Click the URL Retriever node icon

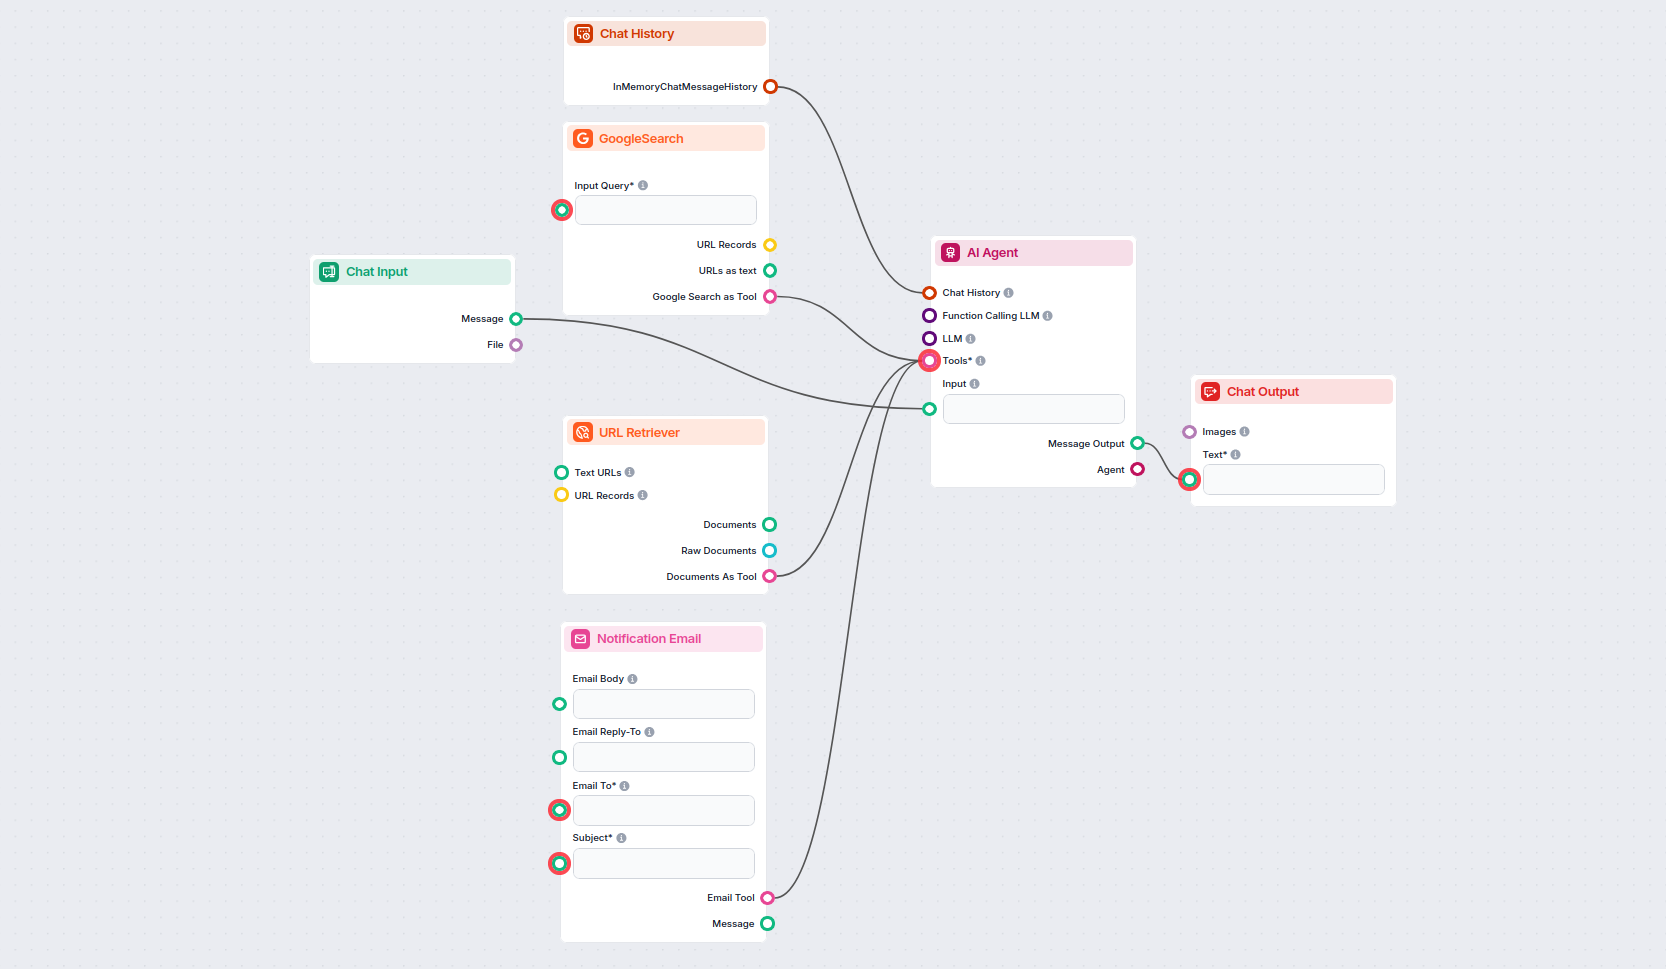(583, 432)
